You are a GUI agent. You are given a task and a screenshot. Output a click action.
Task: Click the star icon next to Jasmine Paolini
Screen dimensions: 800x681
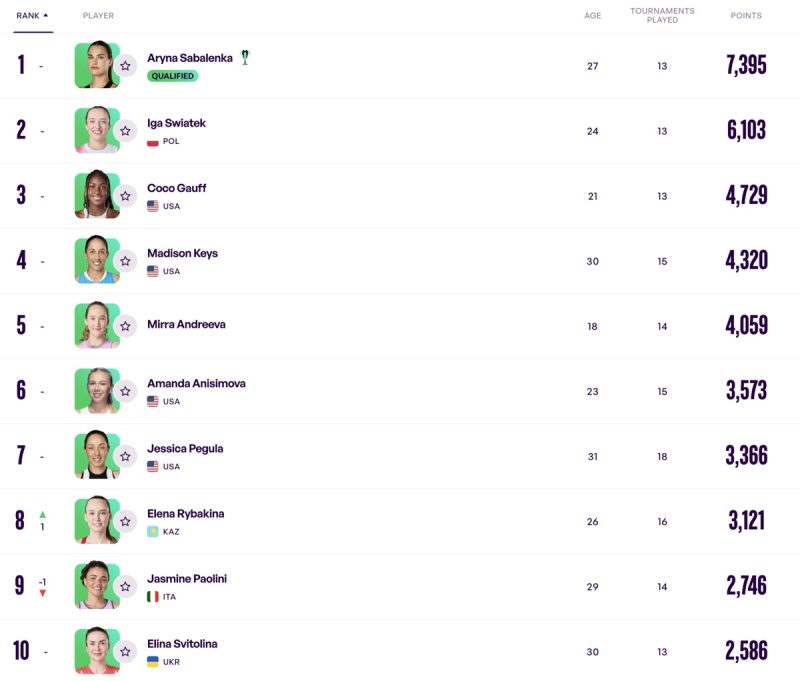coord(125,587)
